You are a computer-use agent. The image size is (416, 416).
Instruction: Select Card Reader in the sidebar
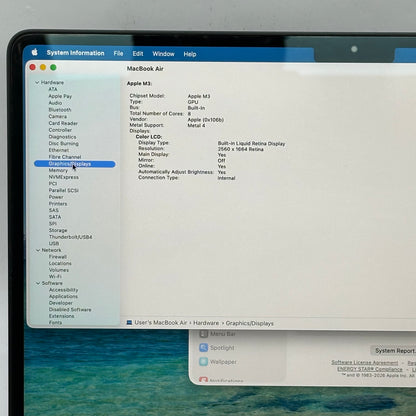point(63,123)
